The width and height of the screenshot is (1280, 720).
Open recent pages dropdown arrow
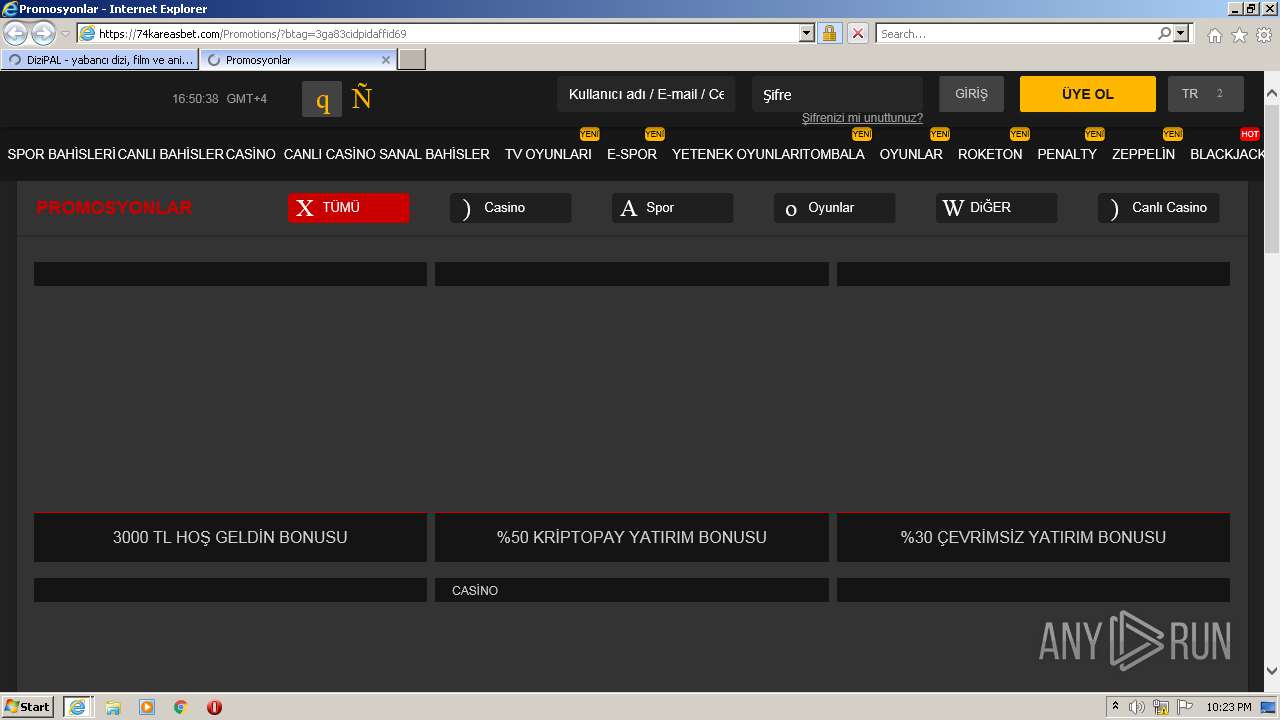[65, 34]
